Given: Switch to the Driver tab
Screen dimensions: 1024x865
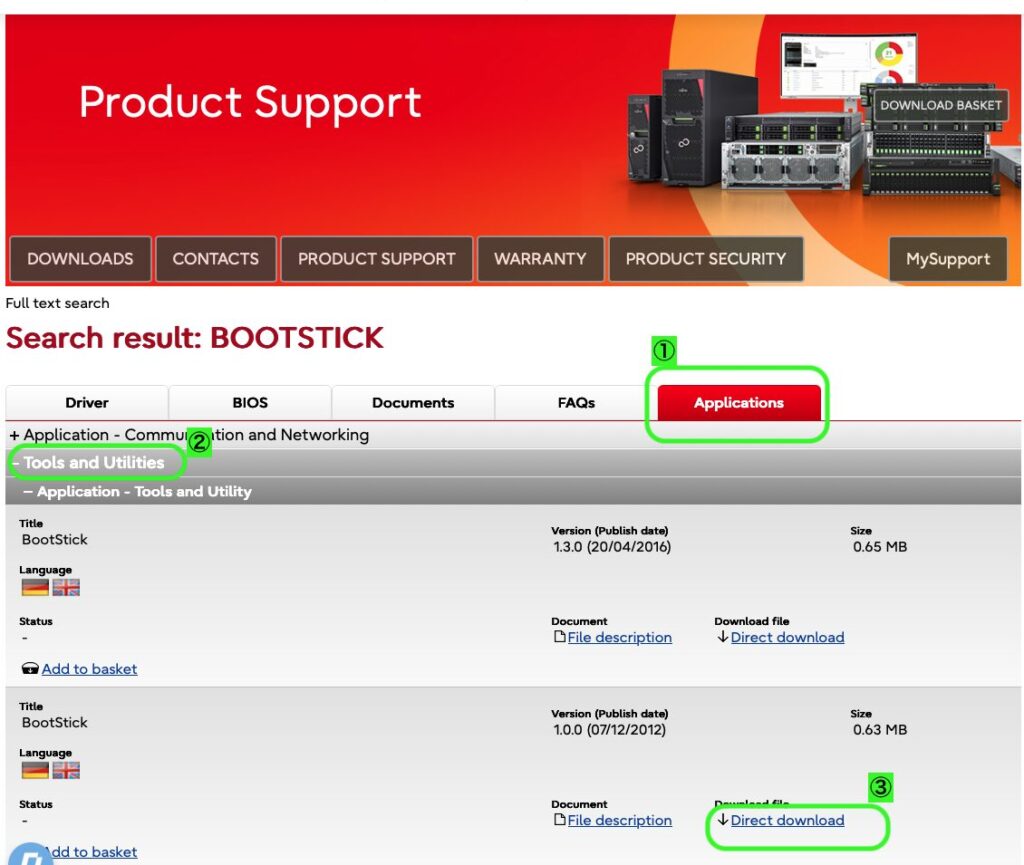Looking at the screenshot, I should tap(87, 403).
